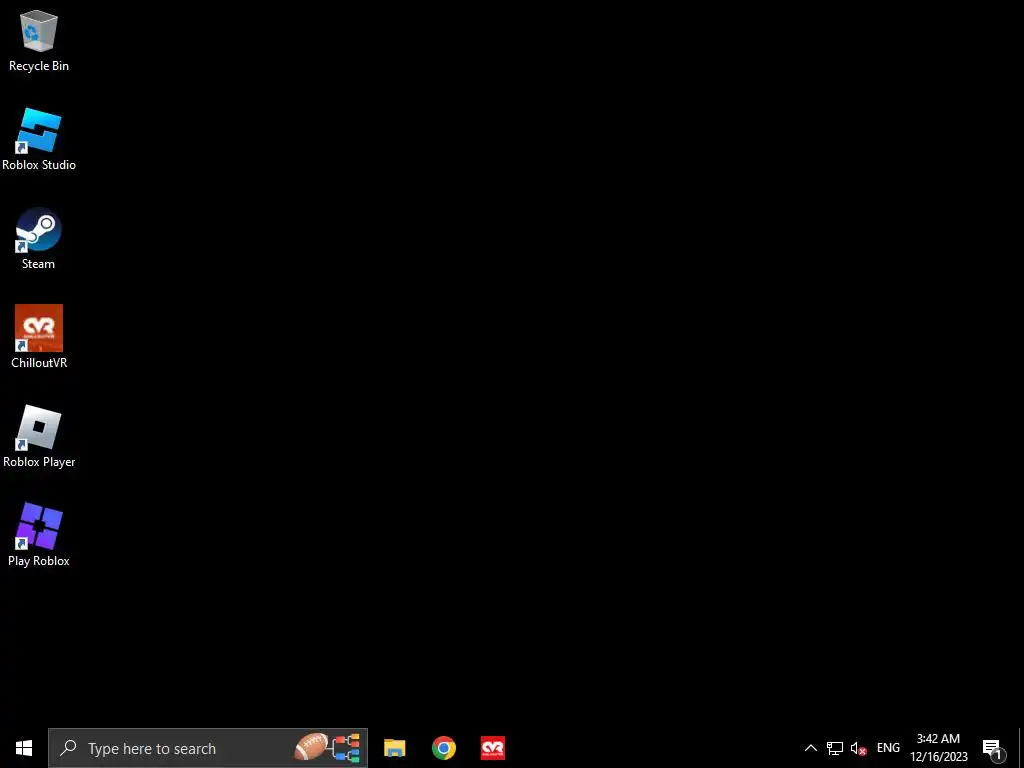Change the ENG input language
Image resolution: width=1024 pixels, height=768 pixels.
point(888,748)
